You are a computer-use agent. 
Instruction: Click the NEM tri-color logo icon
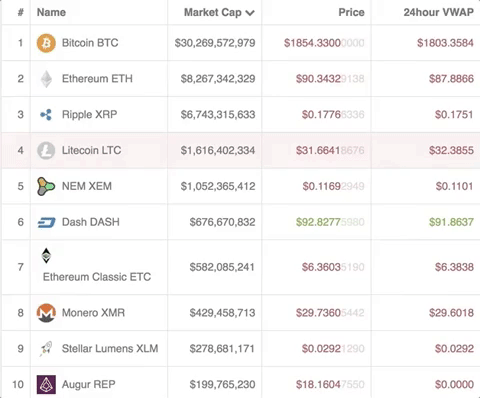[46, 186]
